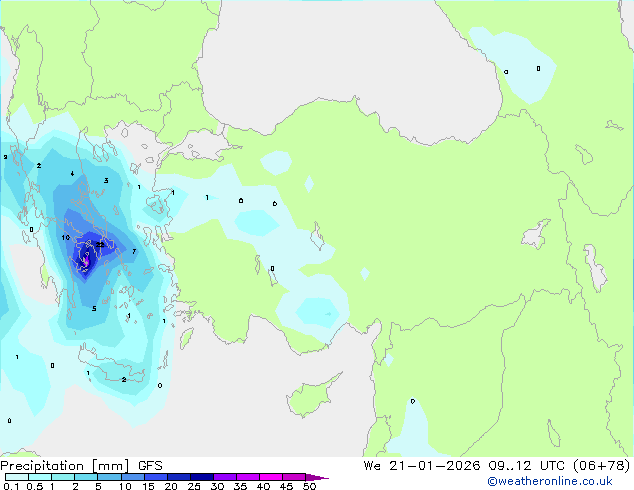Click the '5' precipitation value on the map

tap(94, 309)
